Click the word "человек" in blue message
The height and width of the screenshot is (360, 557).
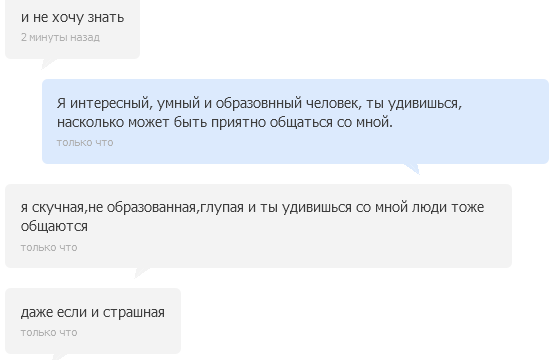point(333,103)
